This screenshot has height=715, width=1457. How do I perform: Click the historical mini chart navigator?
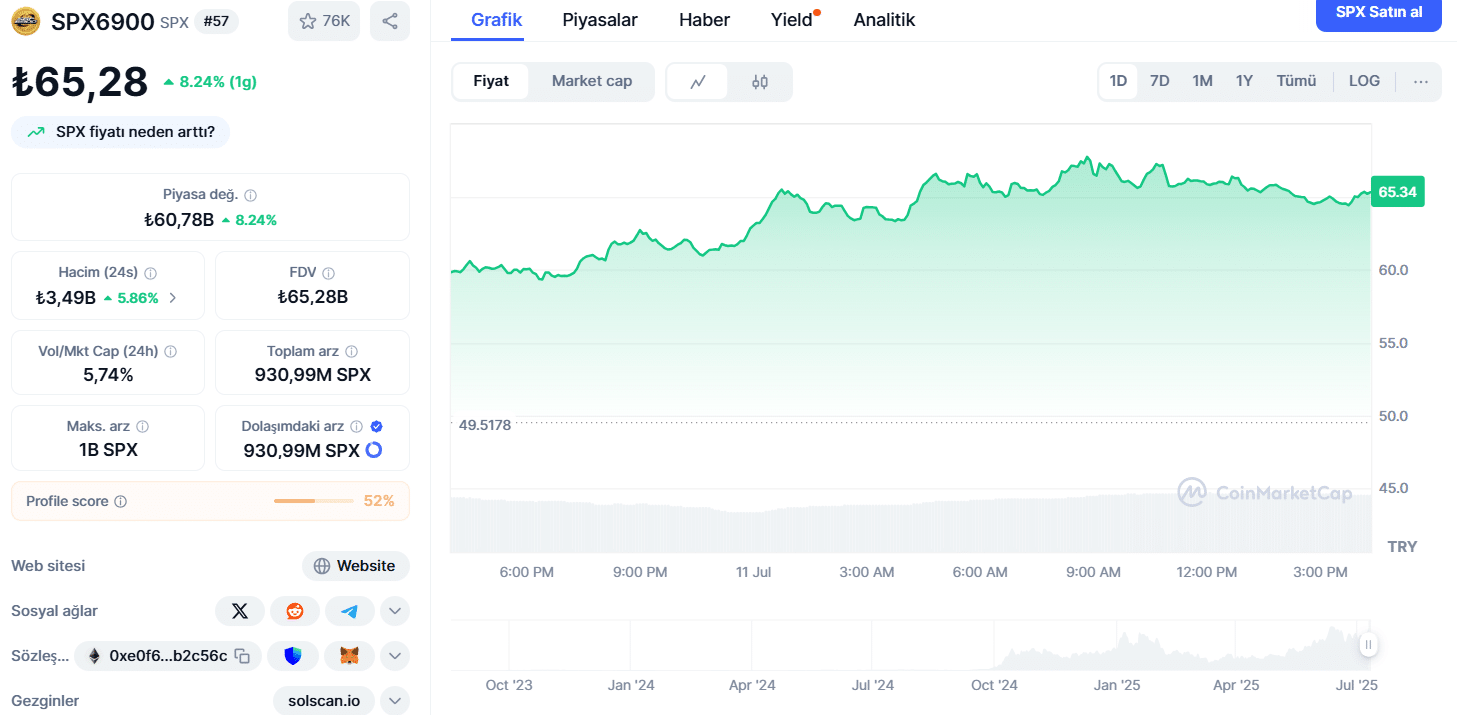pyautogui.click(x=910, y=645)
